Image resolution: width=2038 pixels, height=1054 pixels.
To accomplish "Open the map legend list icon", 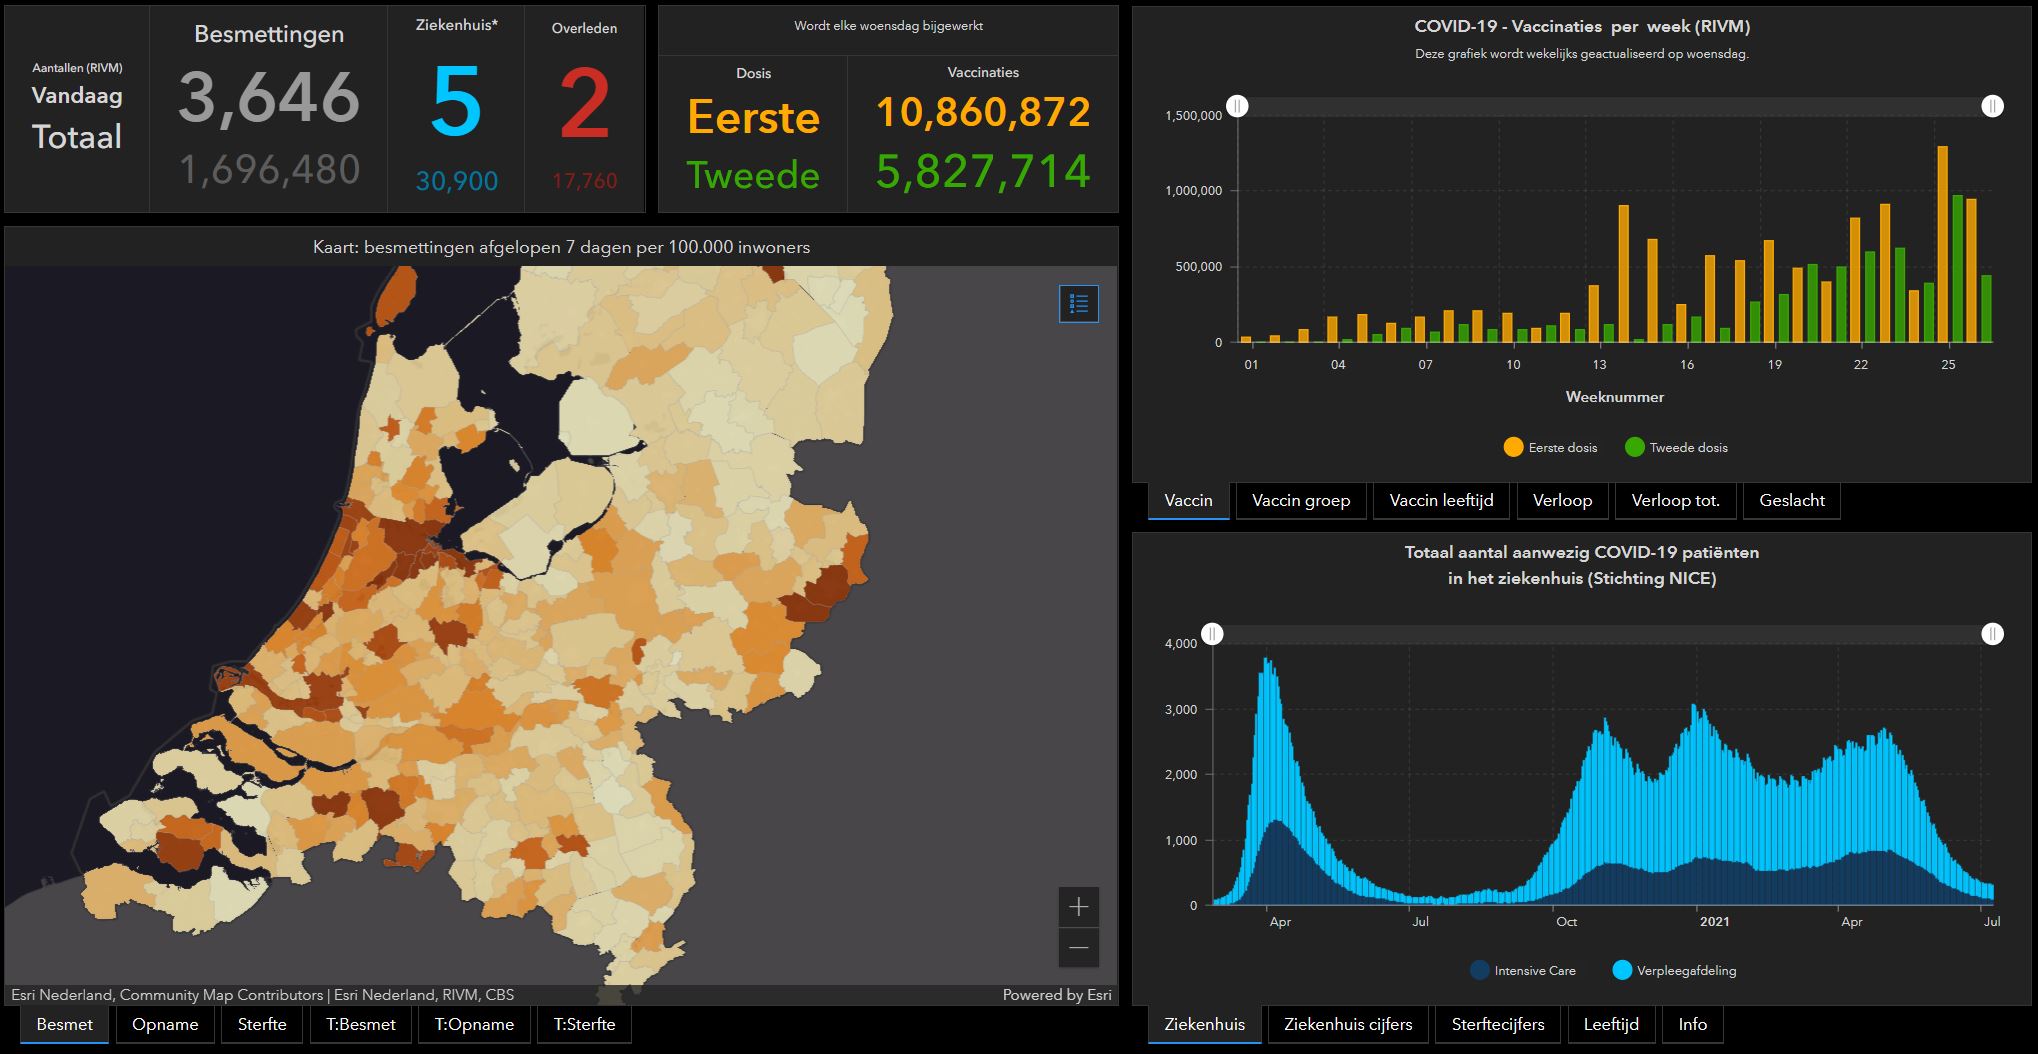I will tap(1078, 304).
